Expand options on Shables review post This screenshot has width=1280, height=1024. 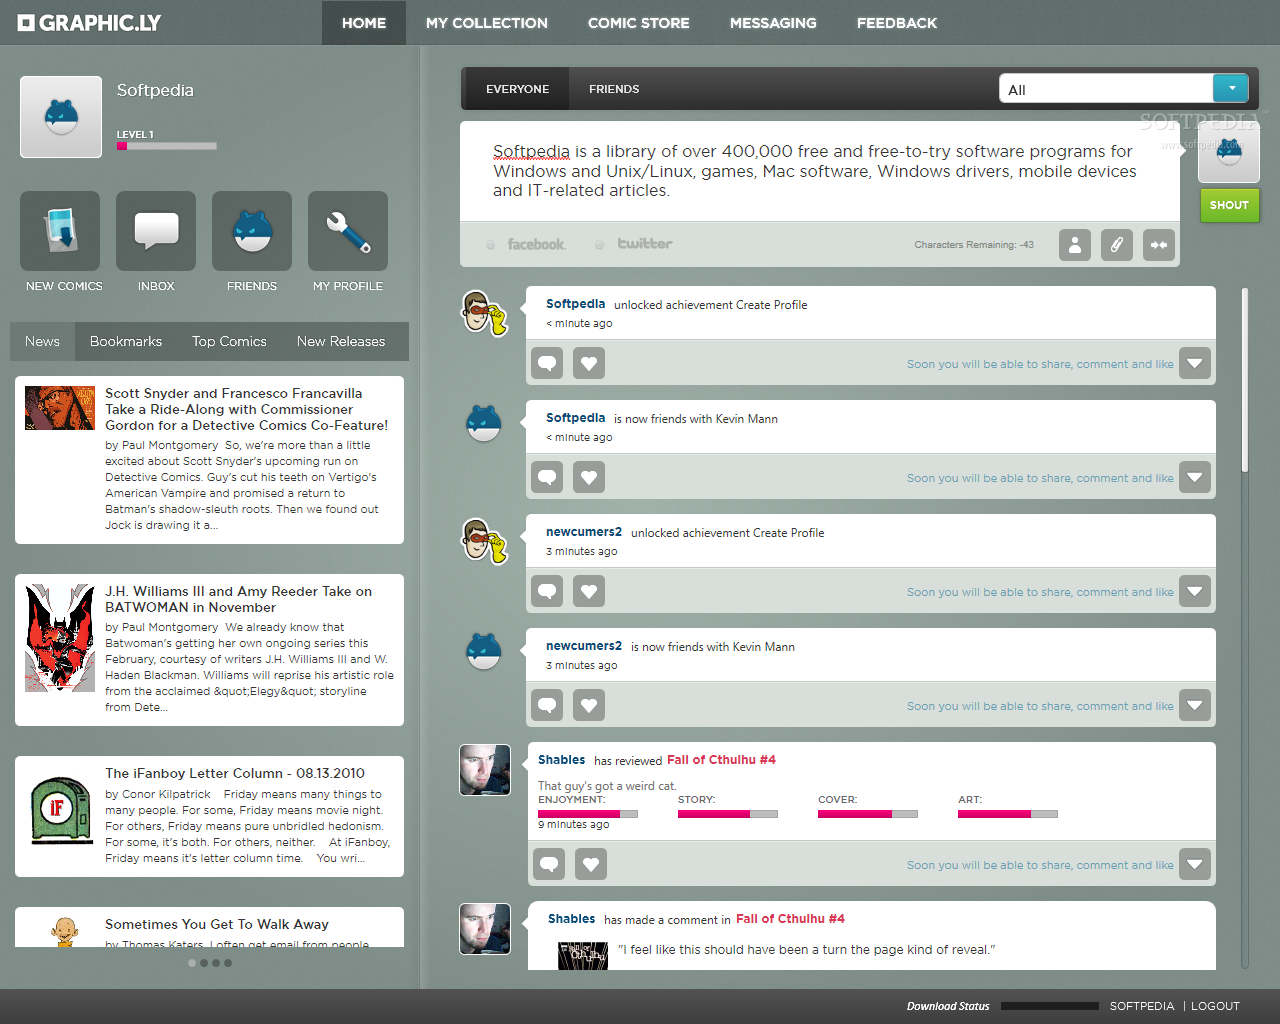click(1195, 864)
